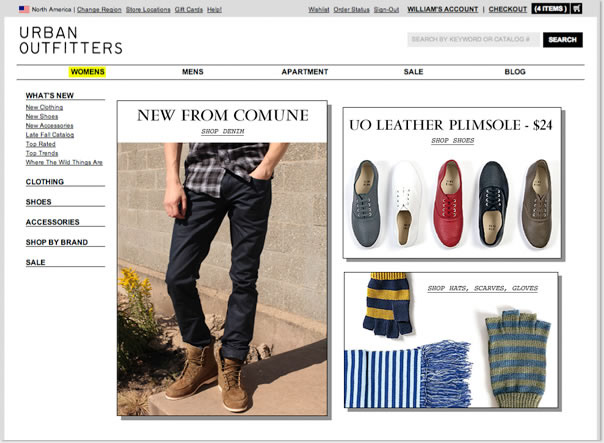604x443 pixels.
Task: Switch to the Apartment tab
Action: pyautogui.click(x=305, y=72)
